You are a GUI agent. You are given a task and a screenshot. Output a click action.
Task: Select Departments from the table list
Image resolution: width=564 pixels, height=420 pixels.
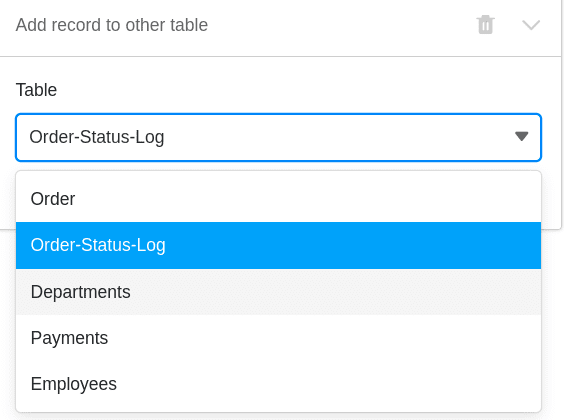pos(278,292)
